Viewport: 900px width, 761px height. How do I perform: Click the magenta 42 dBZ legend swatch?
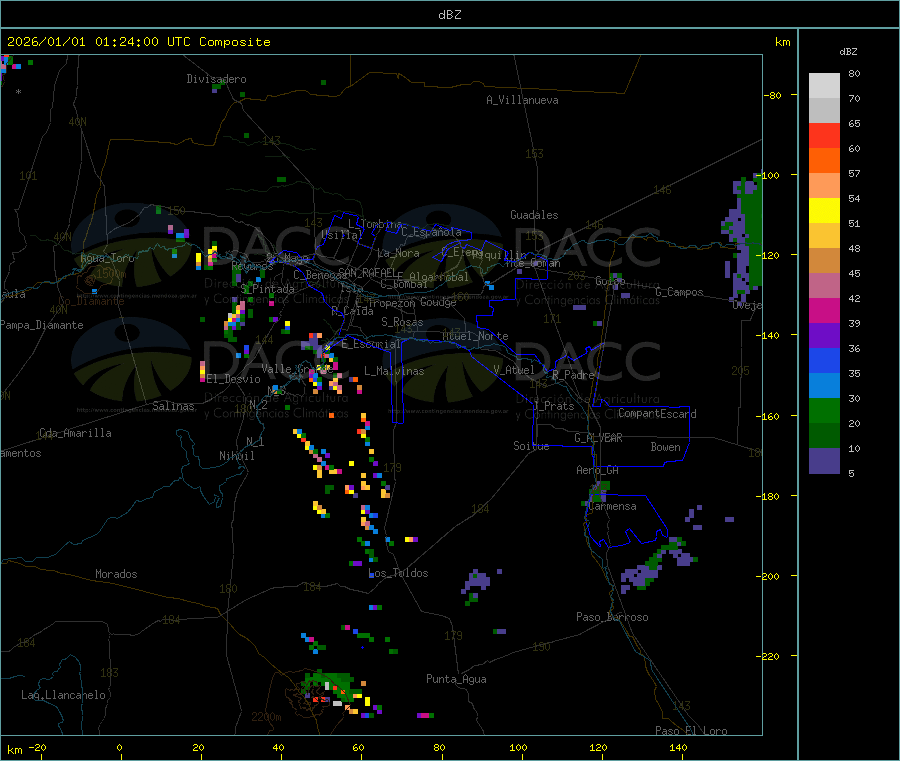tap(824, 310)
